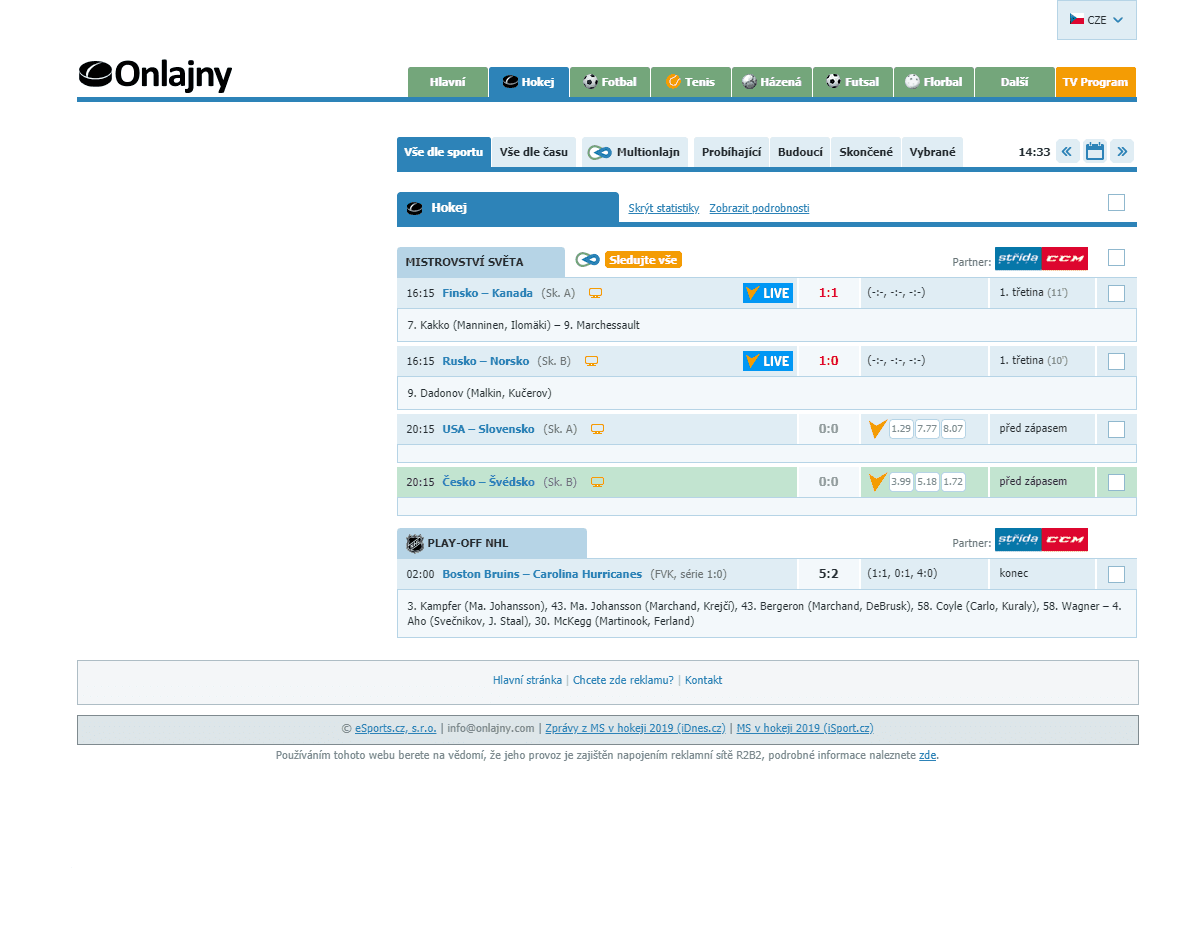Click betting logo in Česko – Švédsko row
Image resolution: width=1196 pixels, height=940 pixels.
877,482
